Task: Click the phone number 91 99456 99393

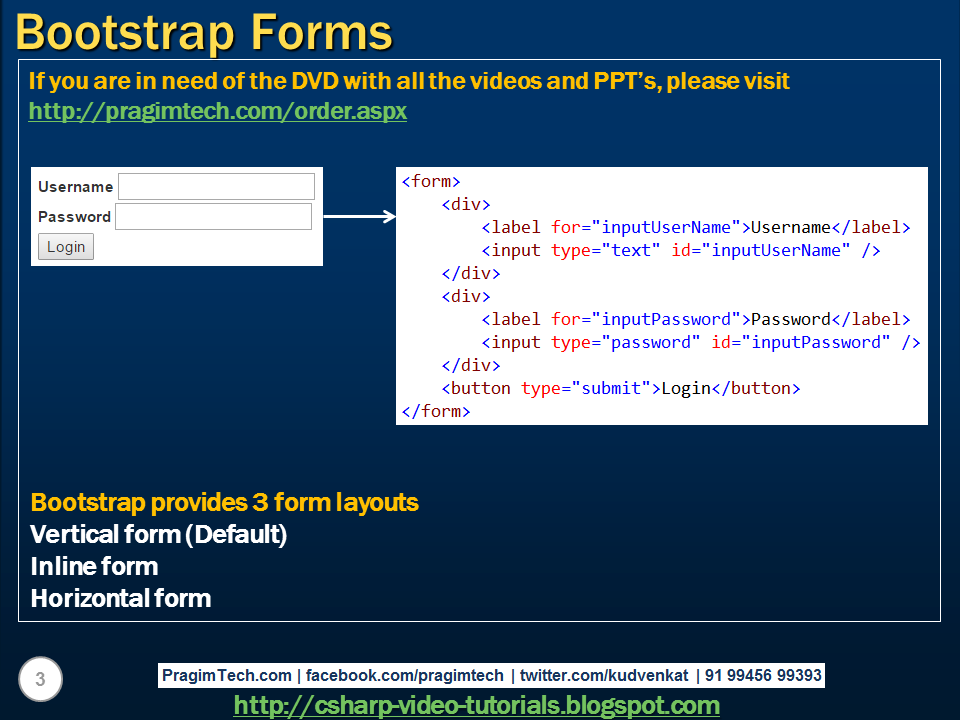Action: pos(764,675)
